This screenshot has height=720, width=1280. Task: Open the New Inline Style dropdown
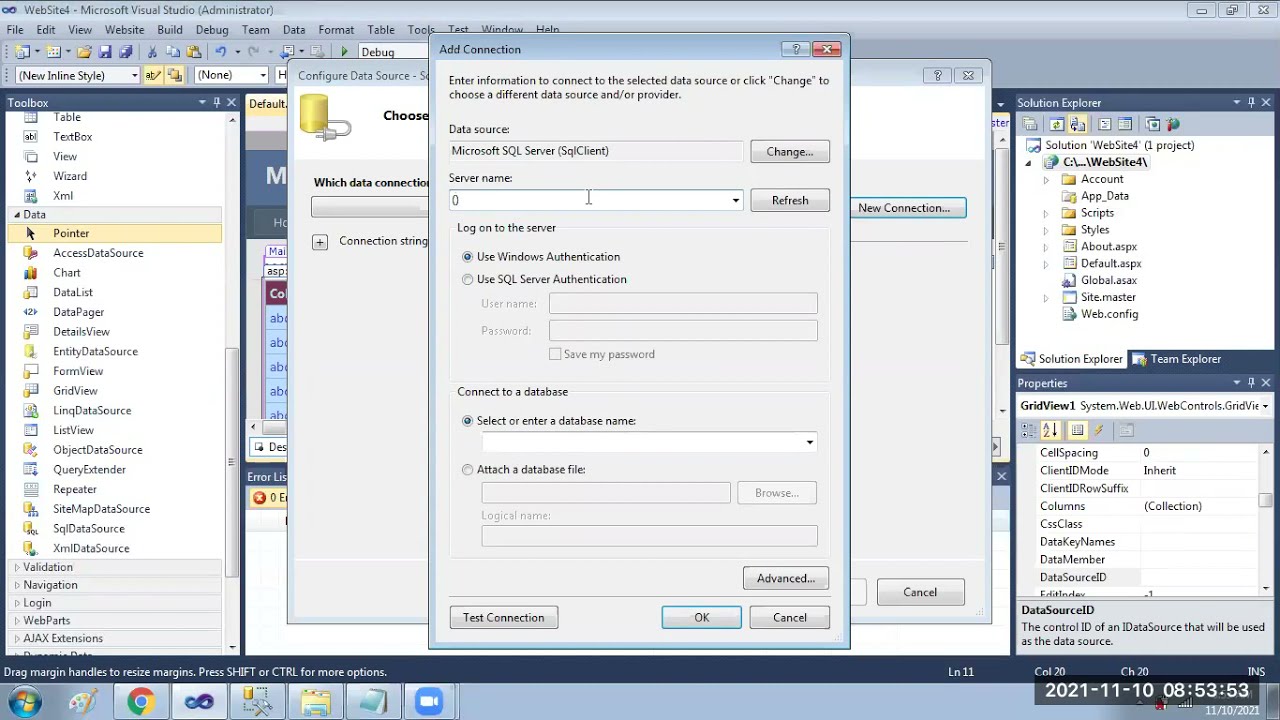coord(134,76)
